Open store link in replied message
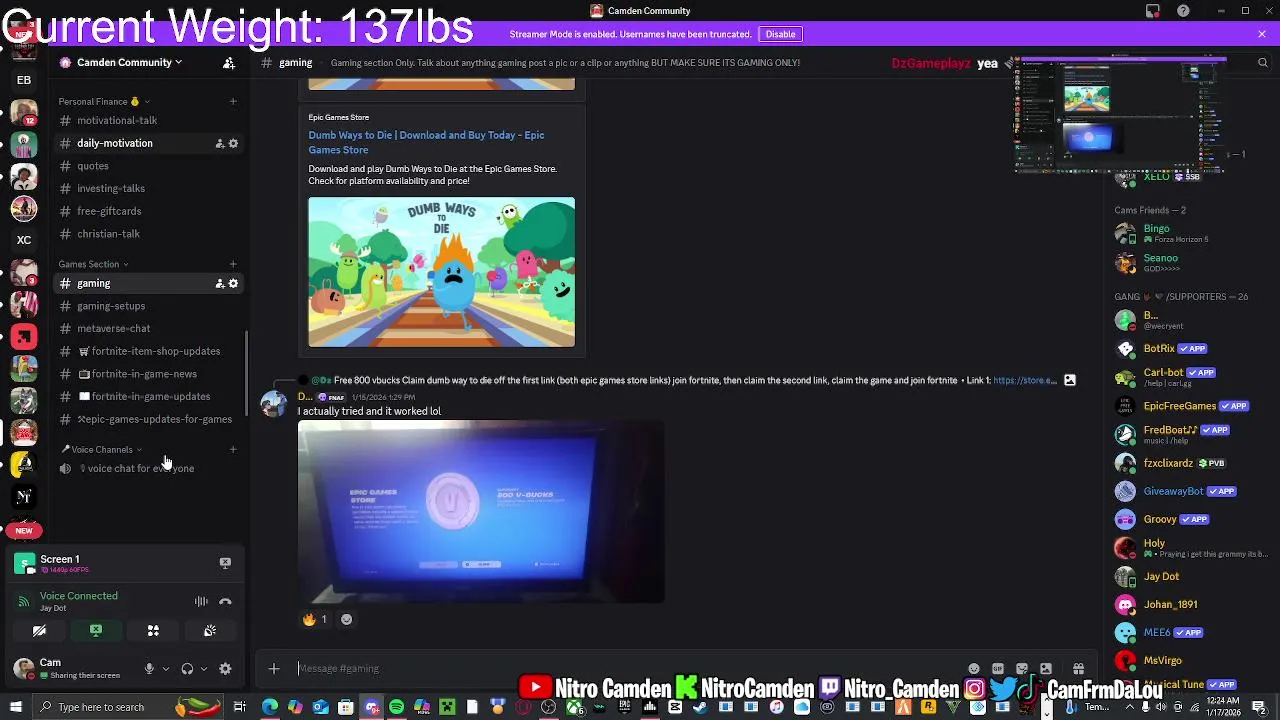 click(x=1024, y=380)
